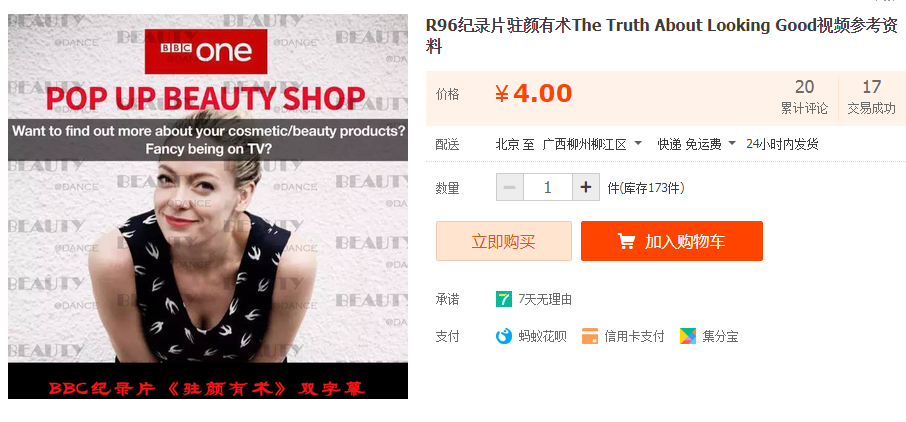Decrease quantity with the minus button
Viewport: 906px width, 422px height.
(x=510, y=187)
